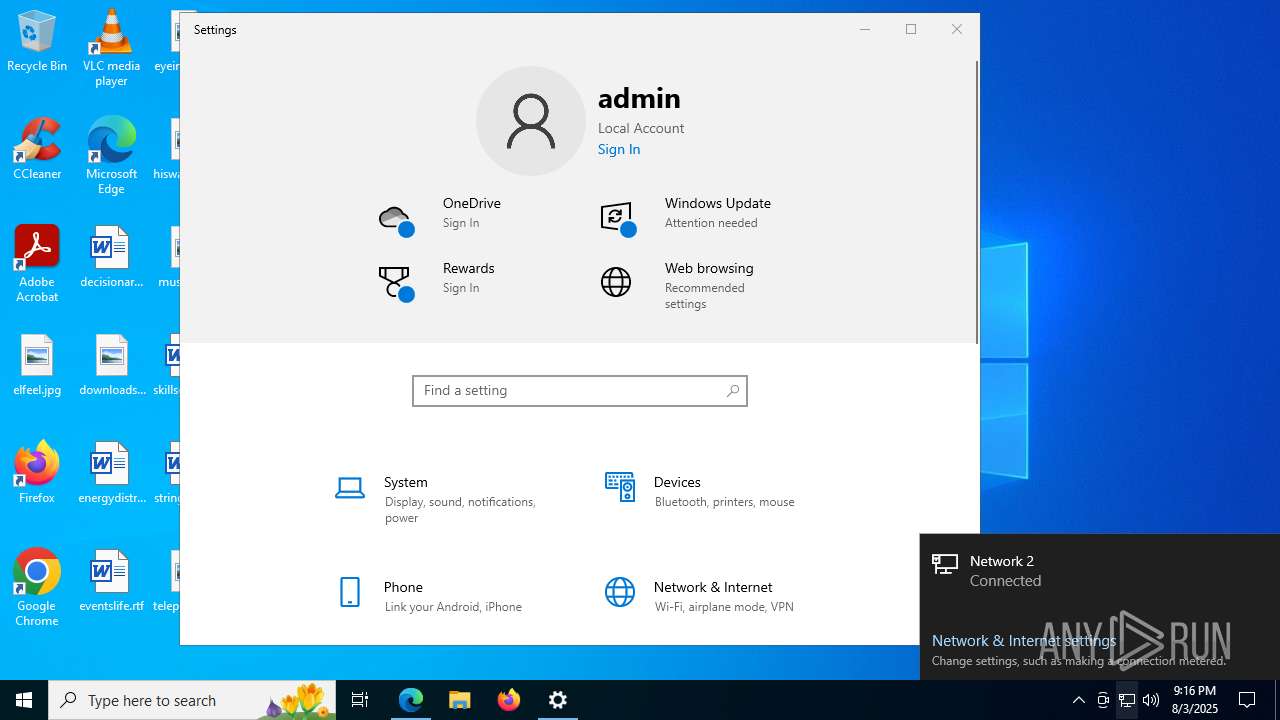
Task: Click the OneDrive cloud icon
Action: pyautogui.click(x=396, y=219)
